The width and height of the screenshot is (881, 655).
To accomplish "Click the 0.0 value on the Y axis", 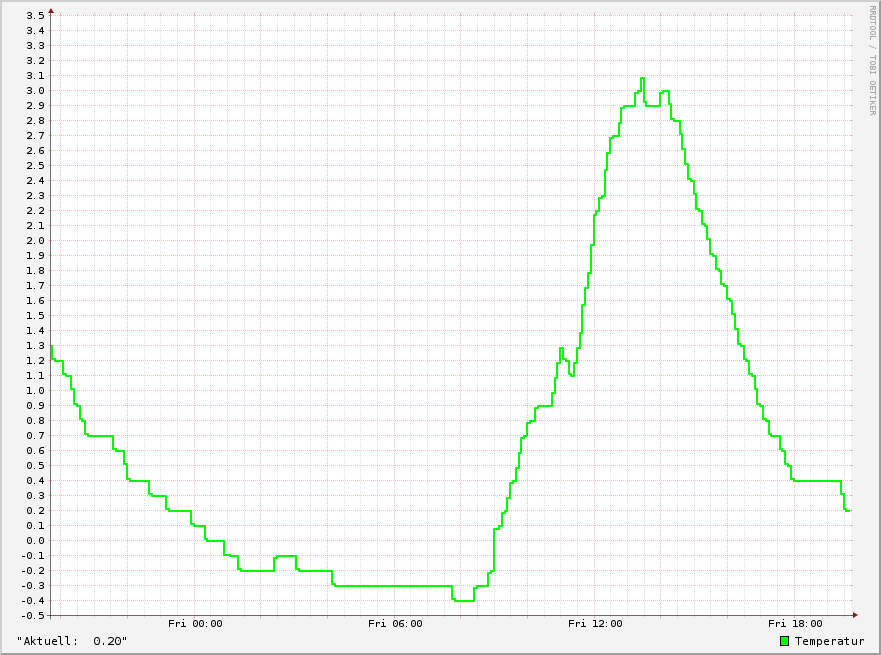I will (35, 540).
